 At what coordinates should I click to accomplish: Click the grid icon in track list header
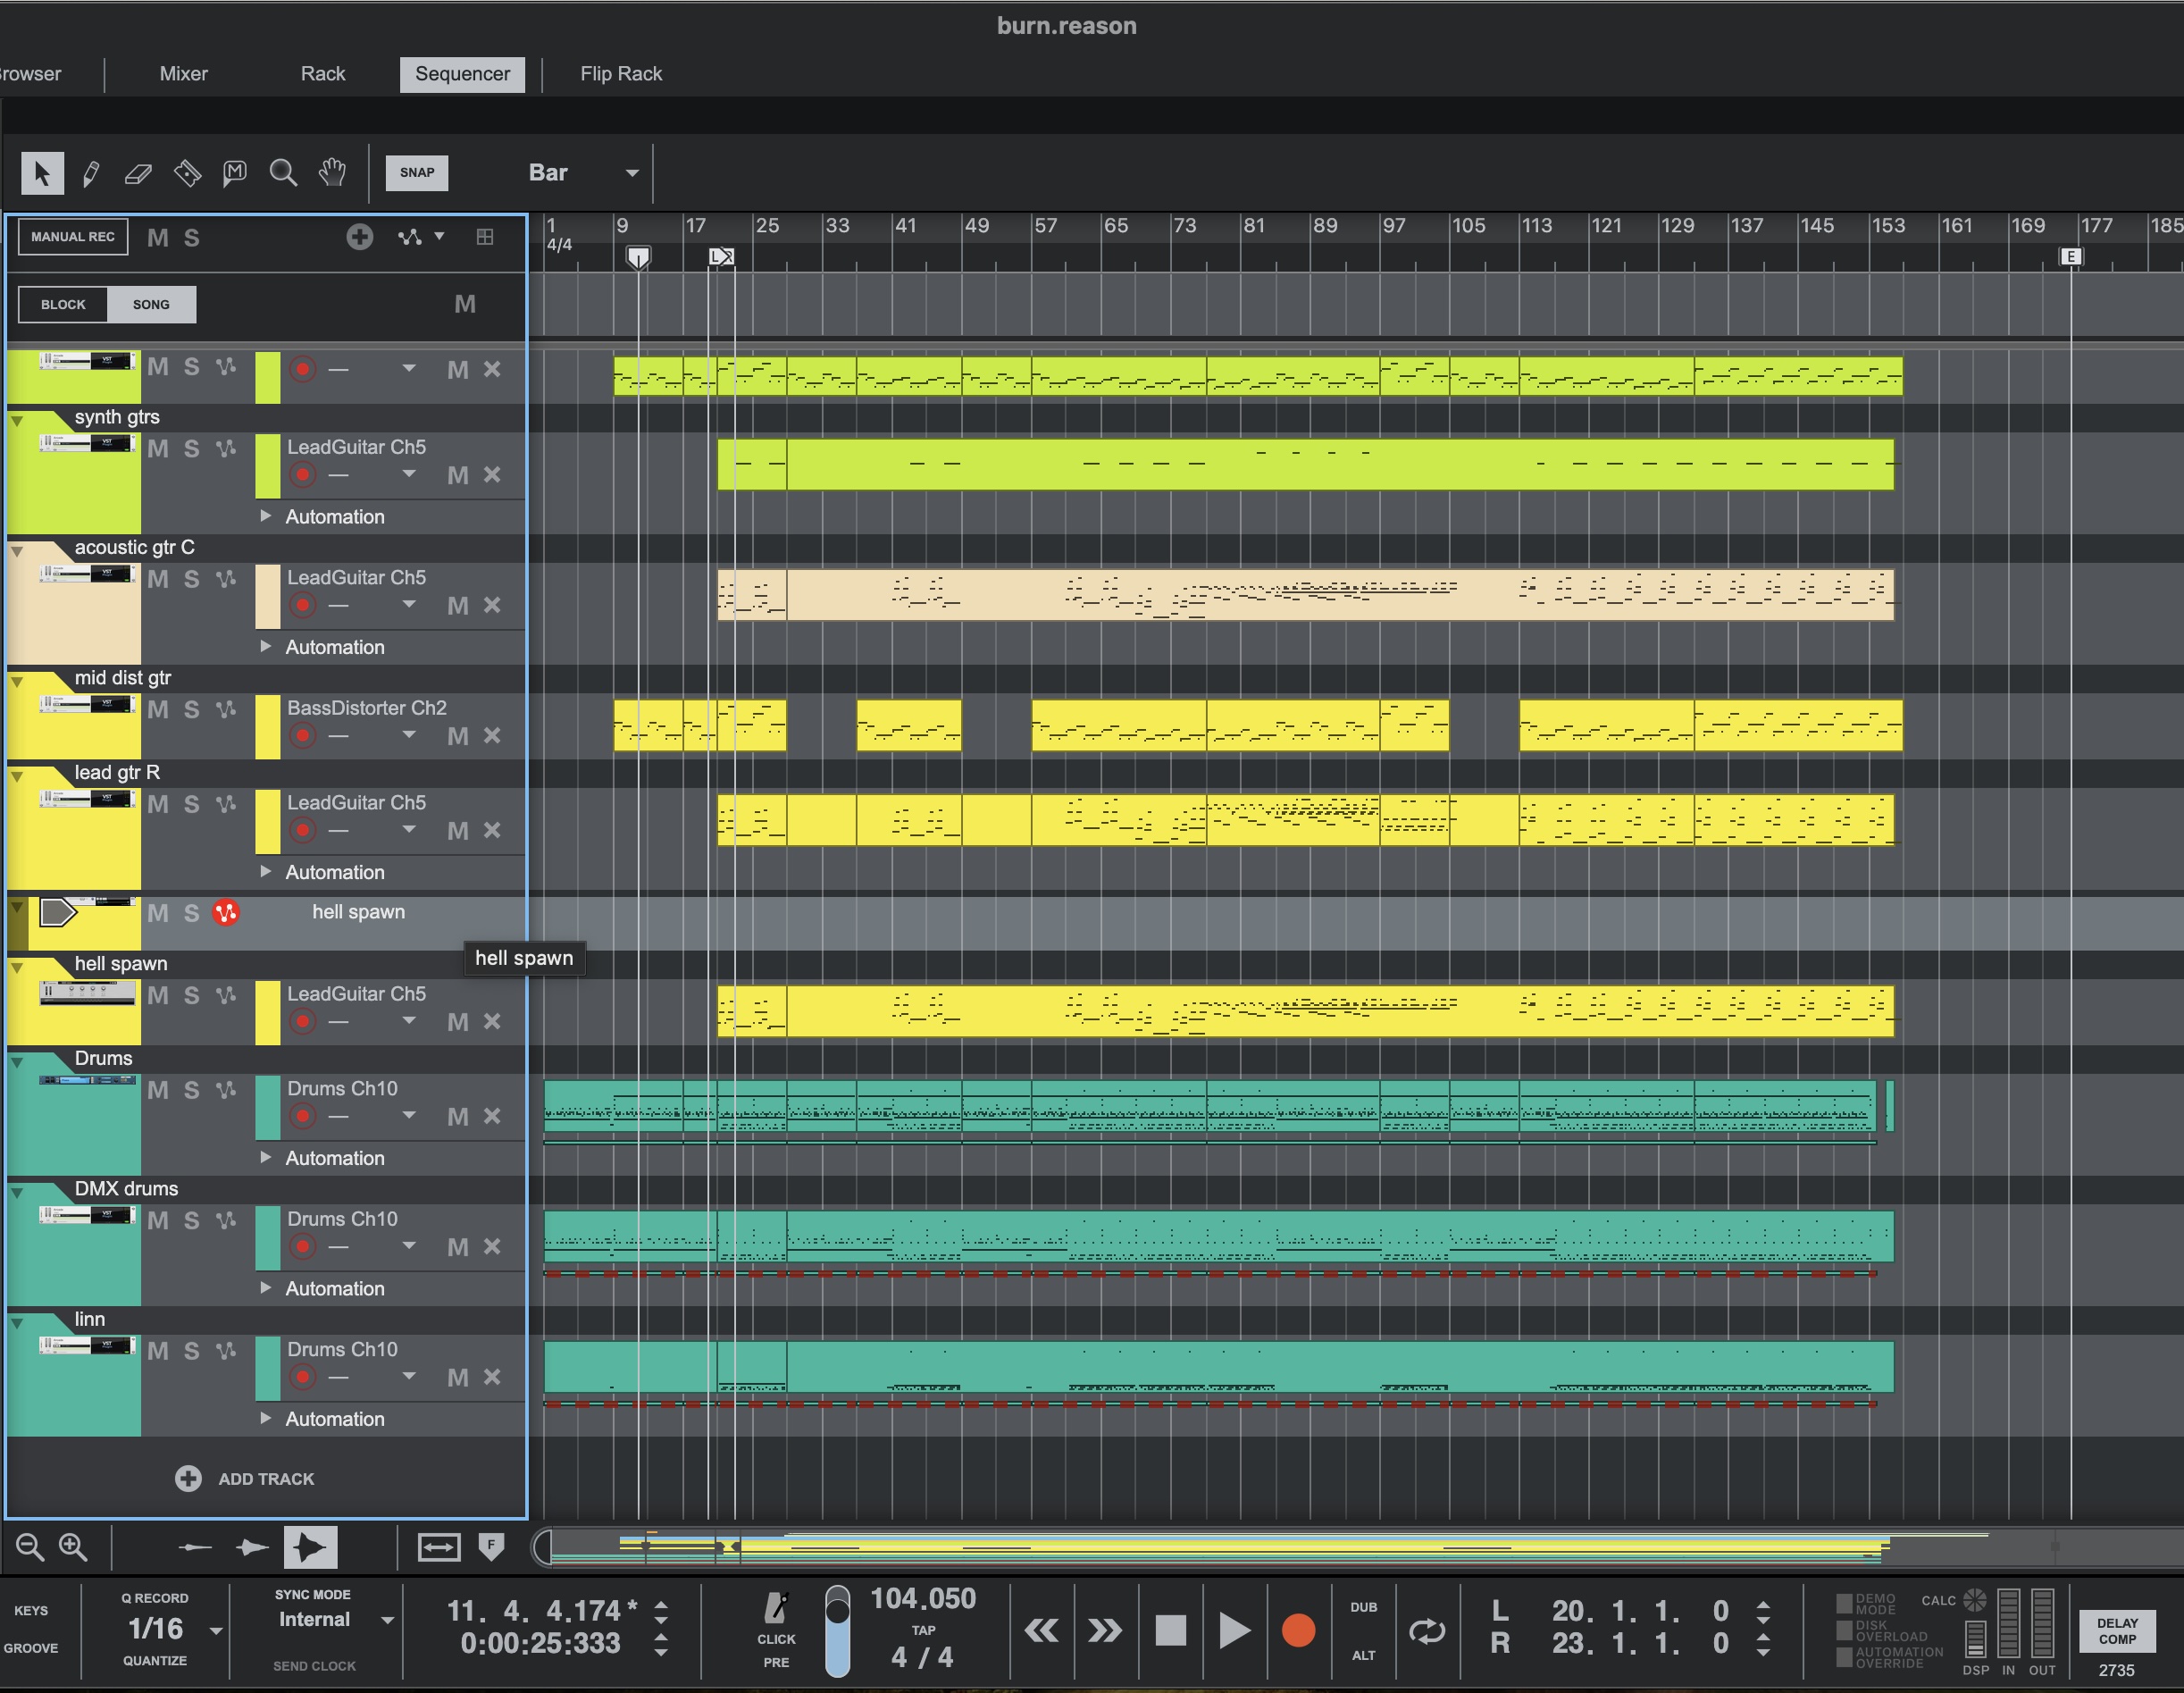[485, 237]
